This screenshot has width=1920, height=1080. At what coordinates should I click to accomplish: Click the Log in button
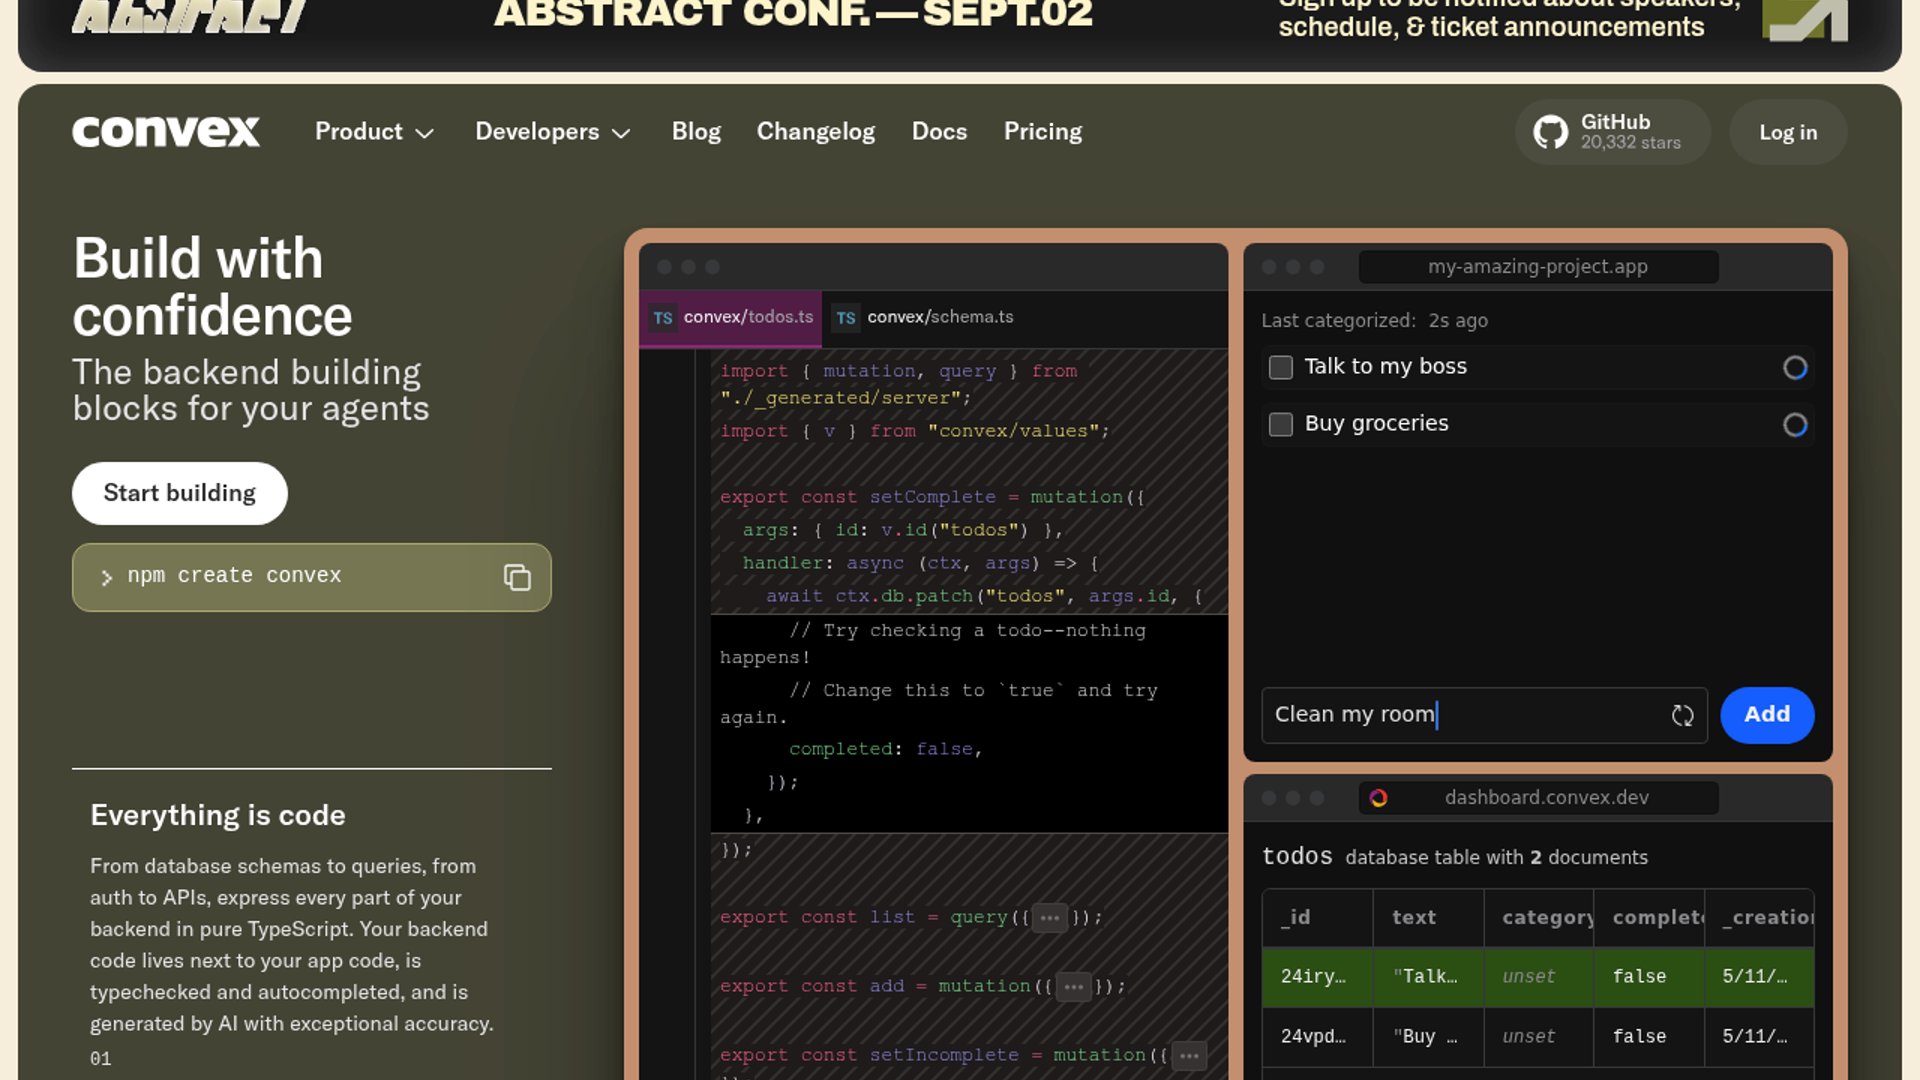pos(1788,132)
